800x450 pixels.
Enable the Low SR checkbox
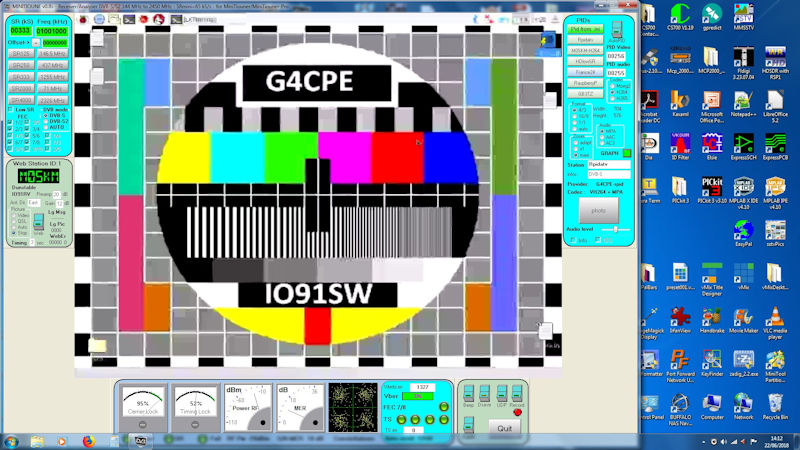(x=10, y=110)
